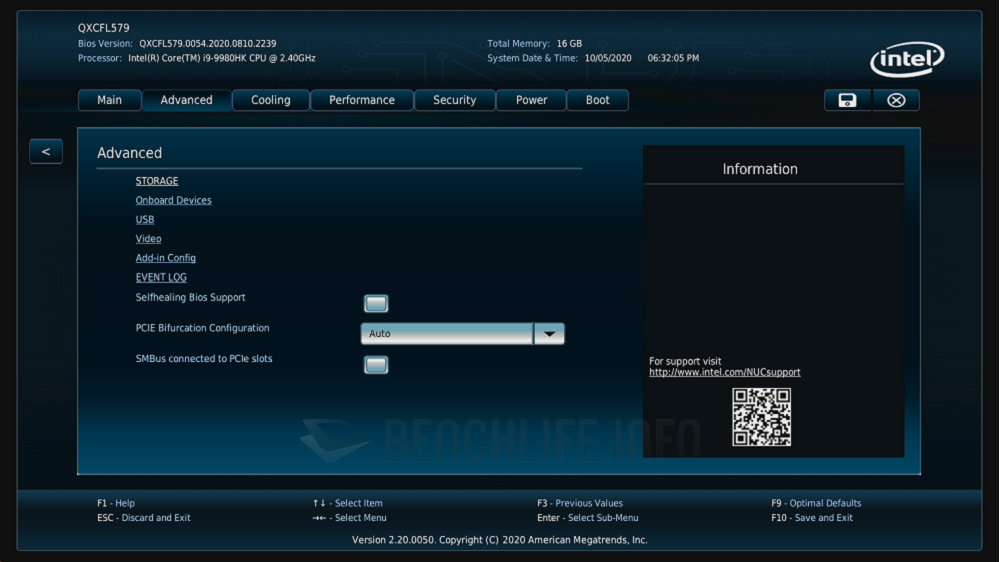The width and height of the screenshot is (1000, 562).
Task: Open Onboard Devices settings
Action: tap(174, 200)
